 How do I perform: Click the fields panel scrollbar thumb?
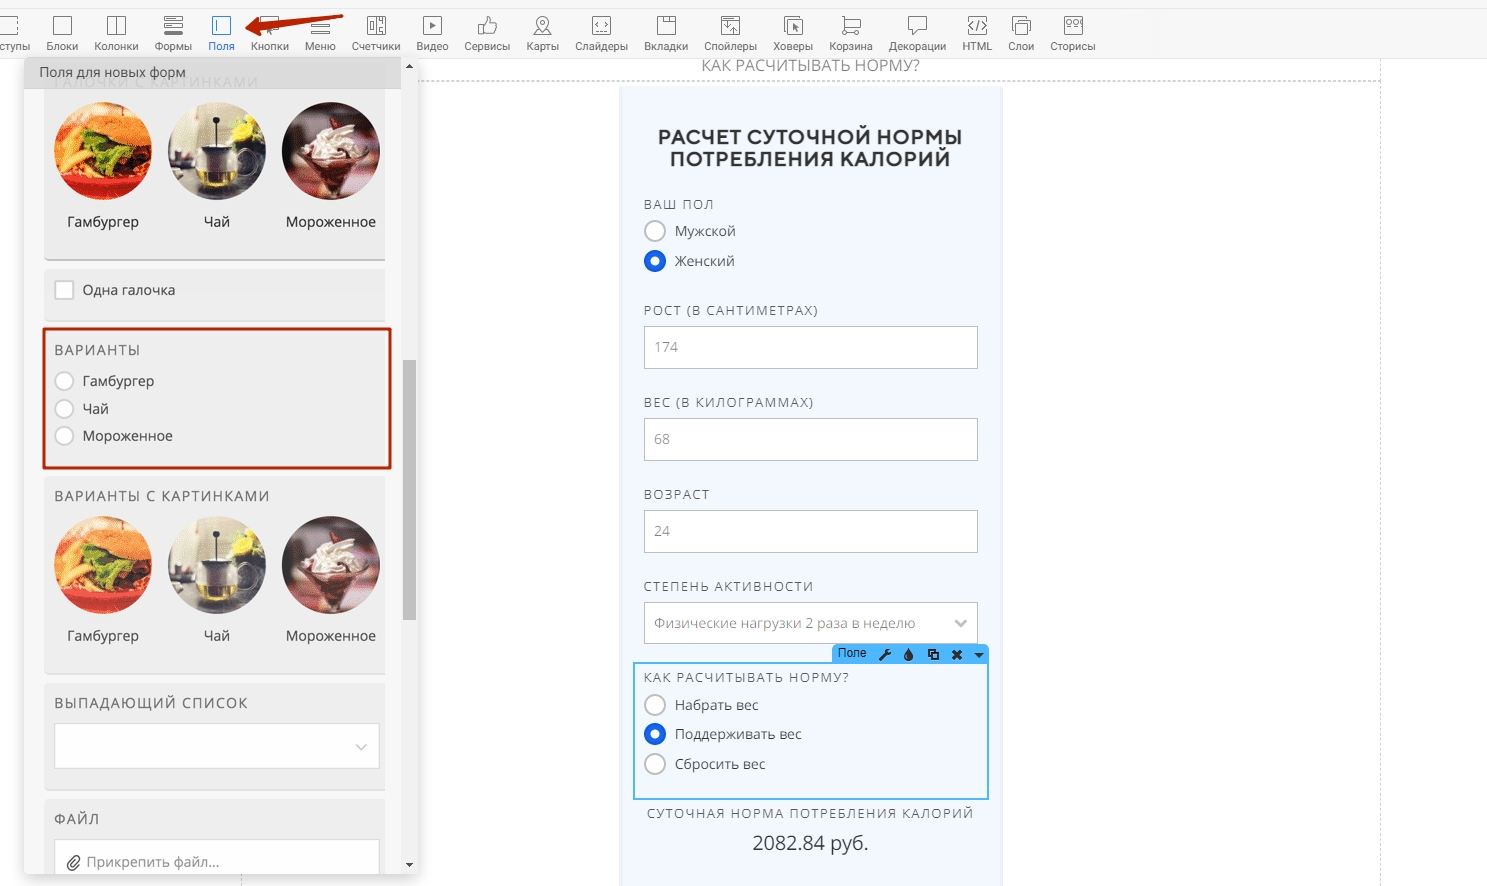(409, 489)
